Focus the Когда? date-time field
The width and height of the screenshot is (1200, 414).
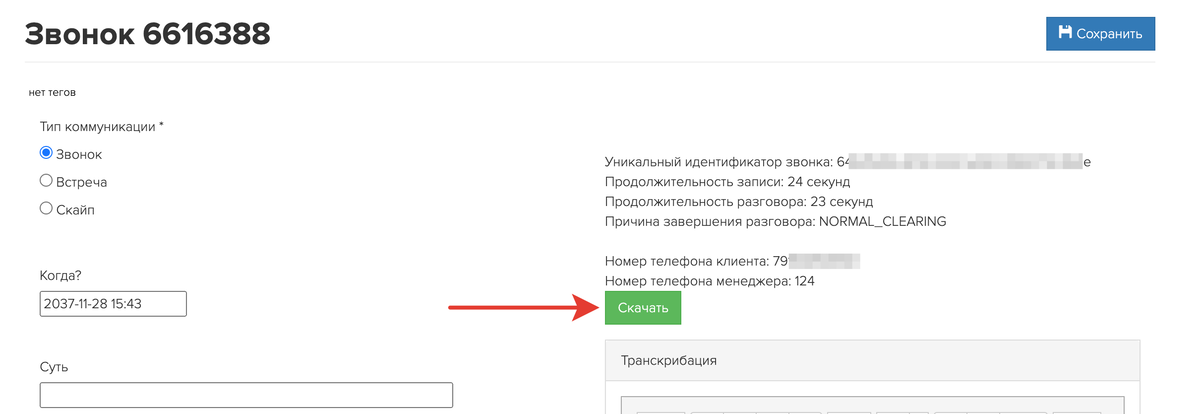(x=114, y=304)
